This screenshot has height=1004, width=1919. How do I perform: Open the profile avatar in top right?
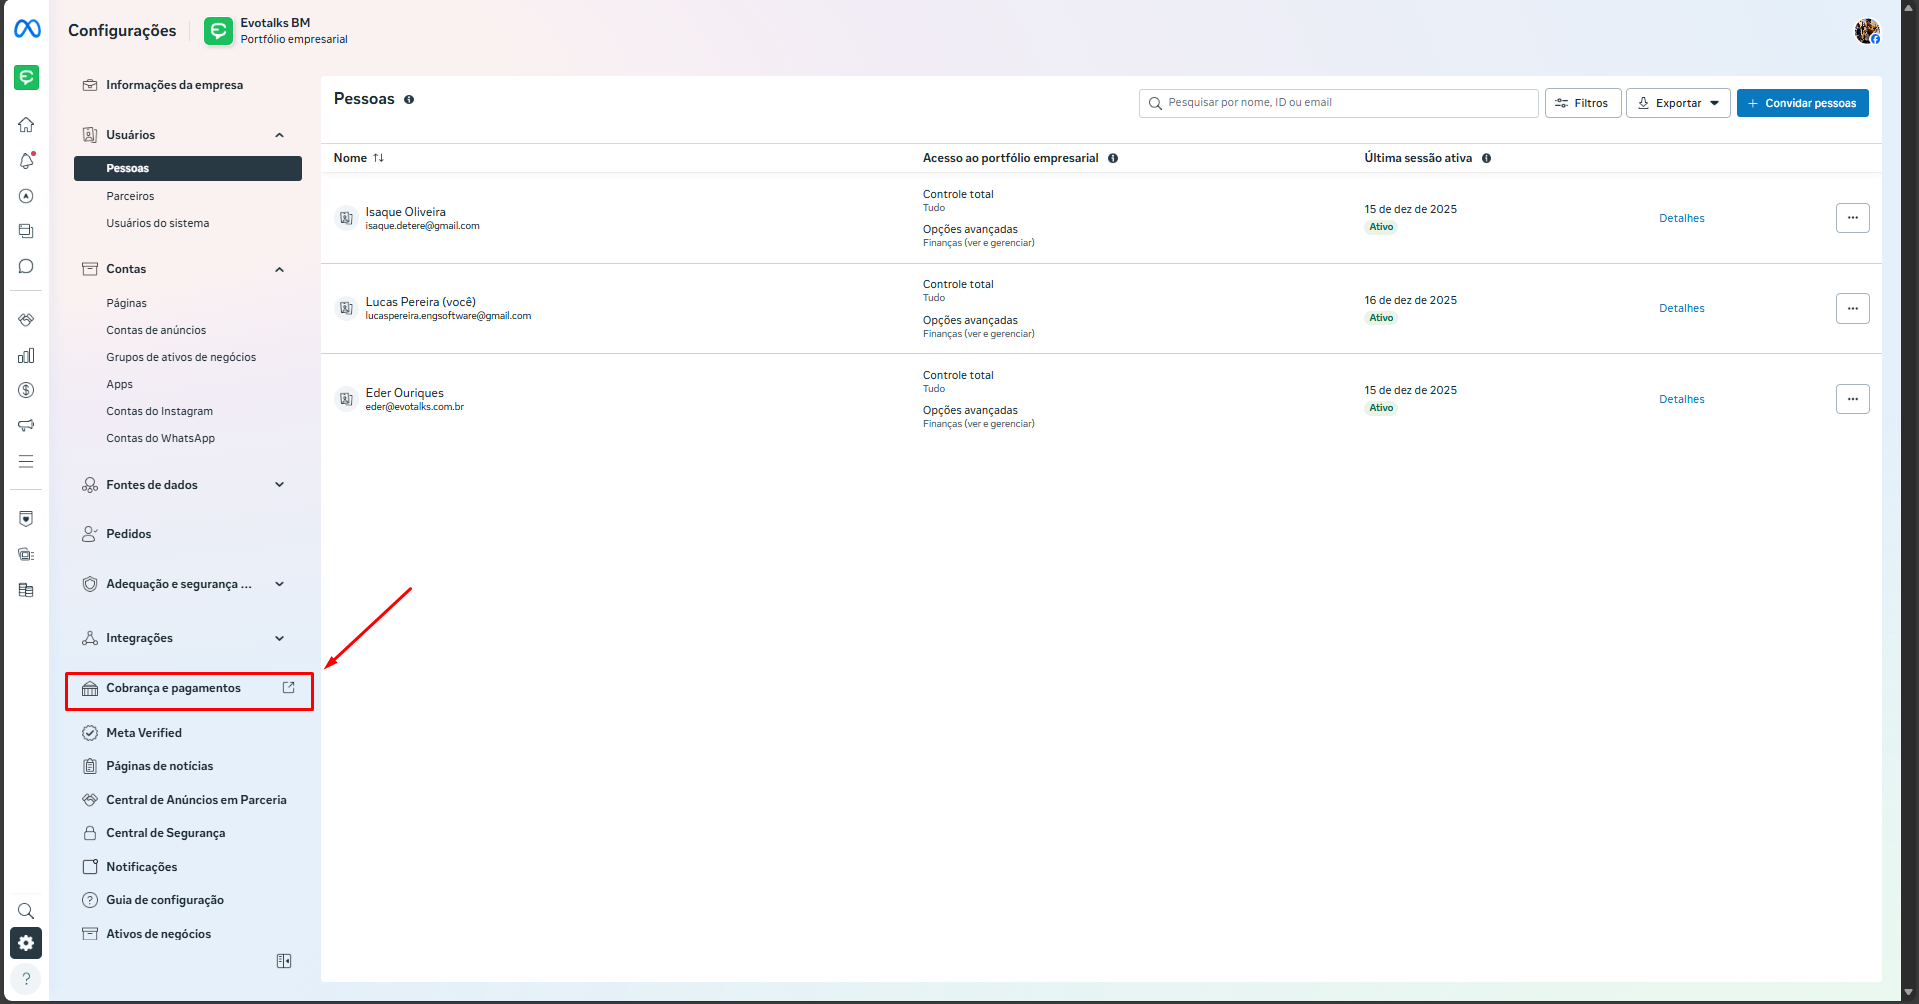click(x=1866, y=31)
